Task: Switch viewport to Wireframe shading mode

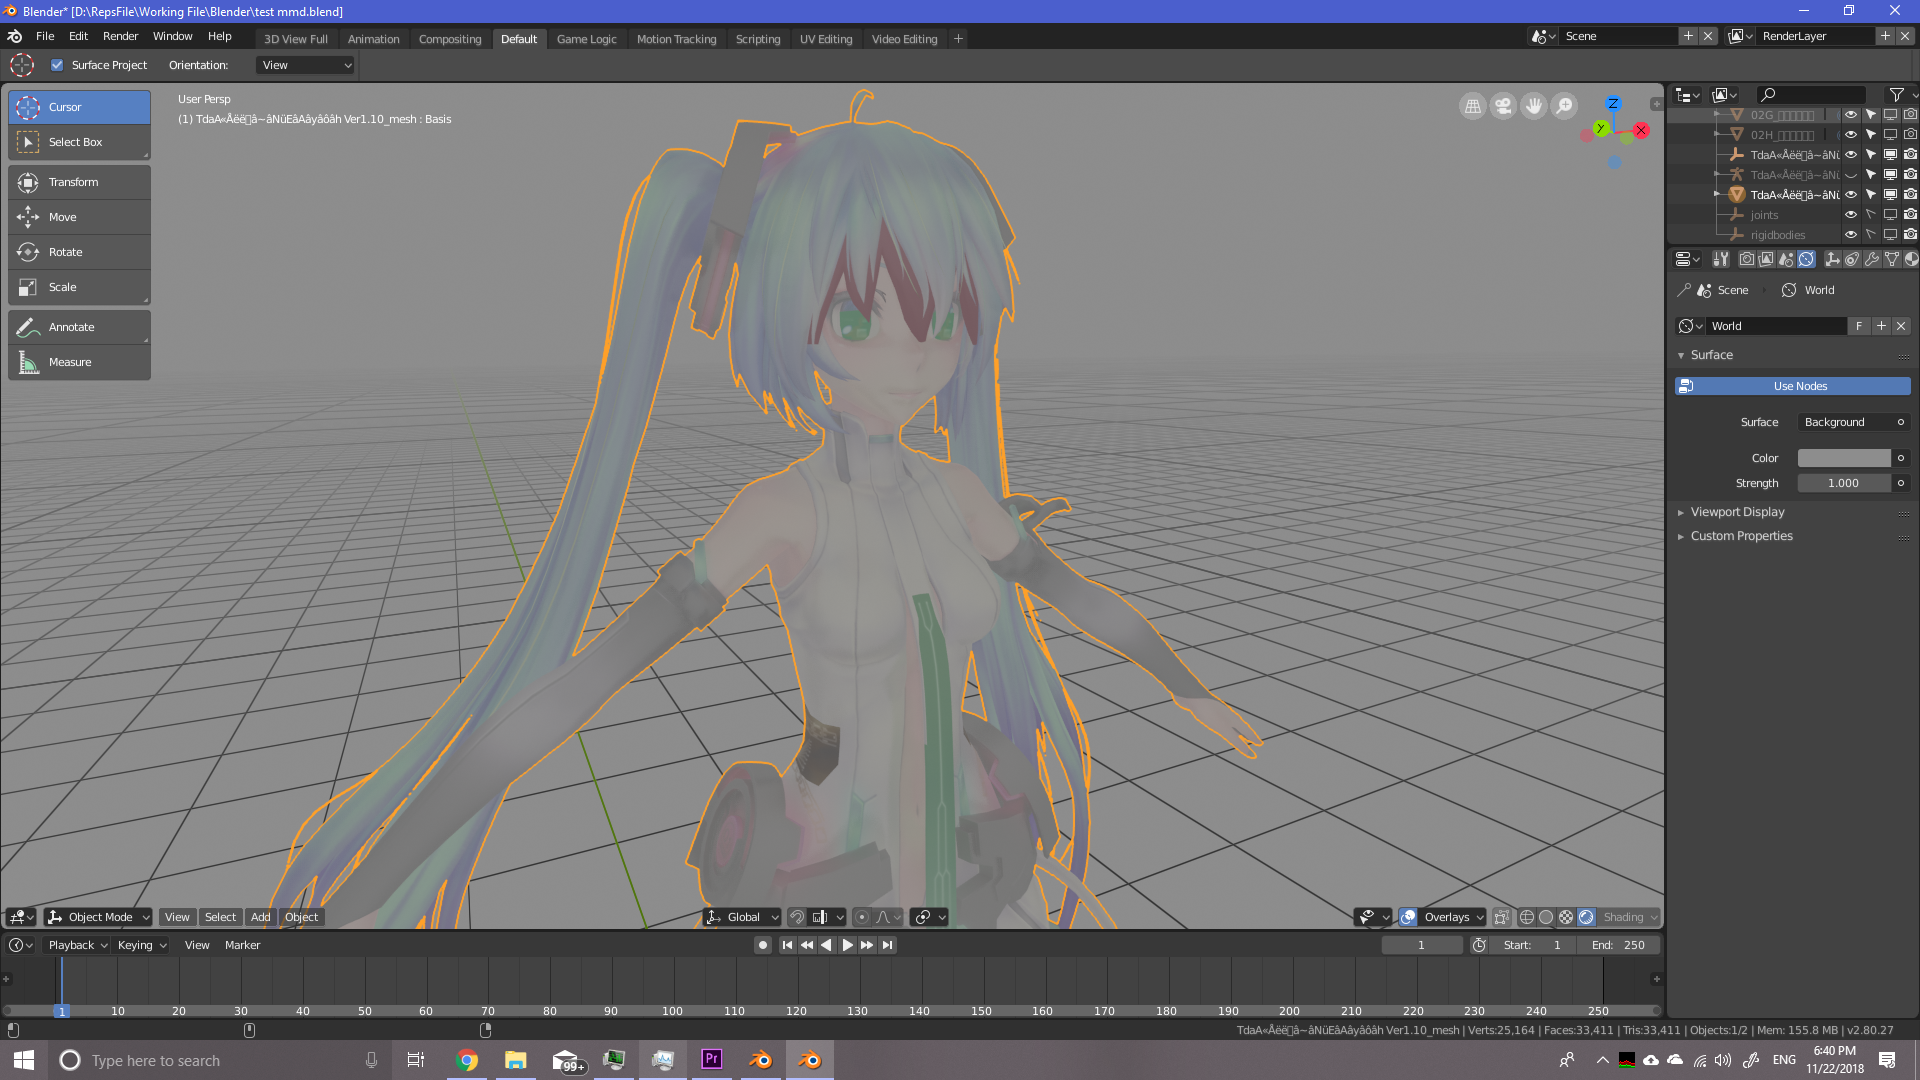Action: point(1527,917)
